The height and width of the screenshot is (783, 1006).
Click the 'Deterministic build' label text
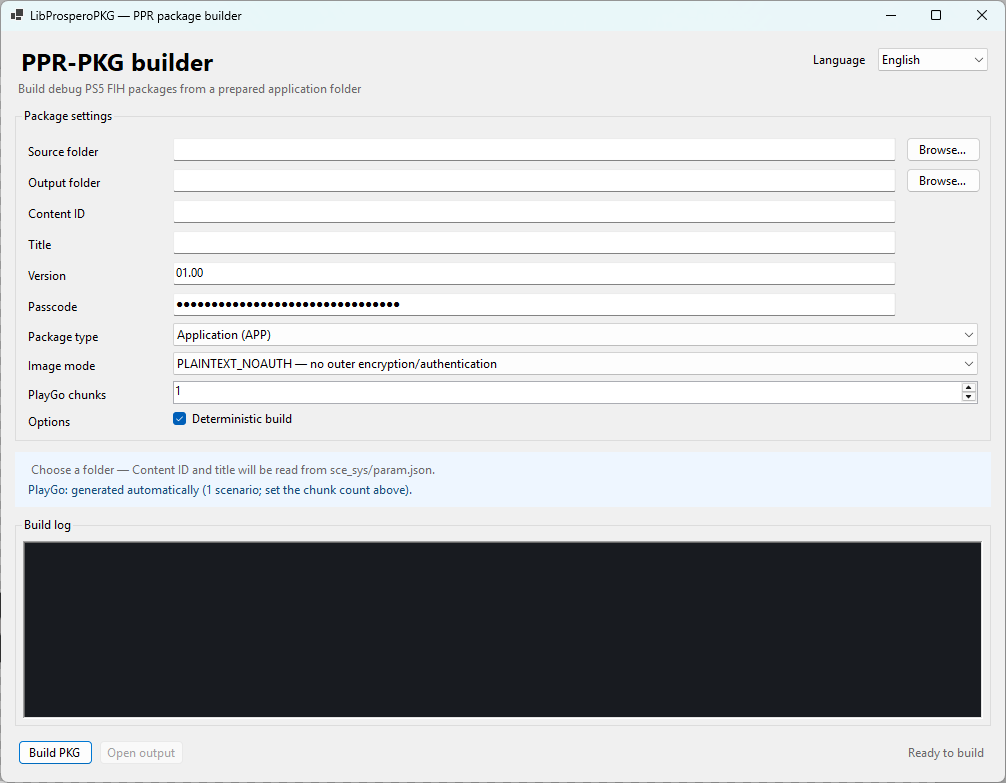242,419
